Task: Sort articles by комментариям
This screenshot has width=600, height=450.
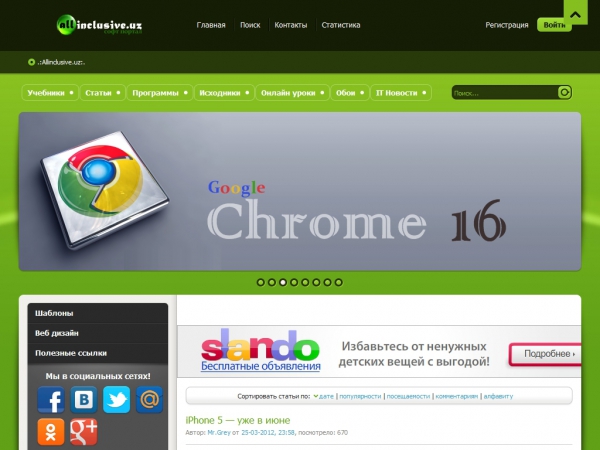Action: click(457, 396)
